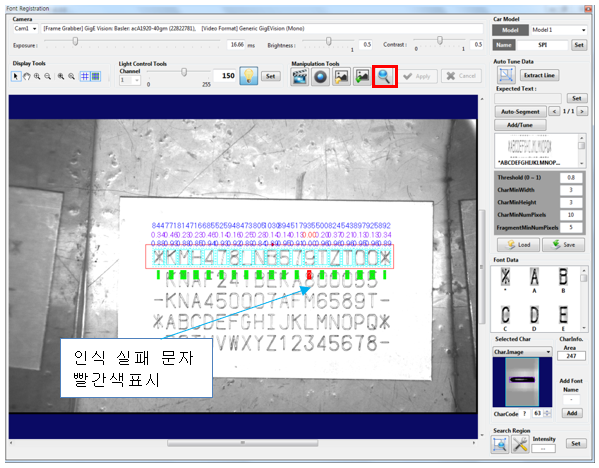The image size is (599, 468).
Task: Select the hand pan tool
Action: [x=26, y=76]
